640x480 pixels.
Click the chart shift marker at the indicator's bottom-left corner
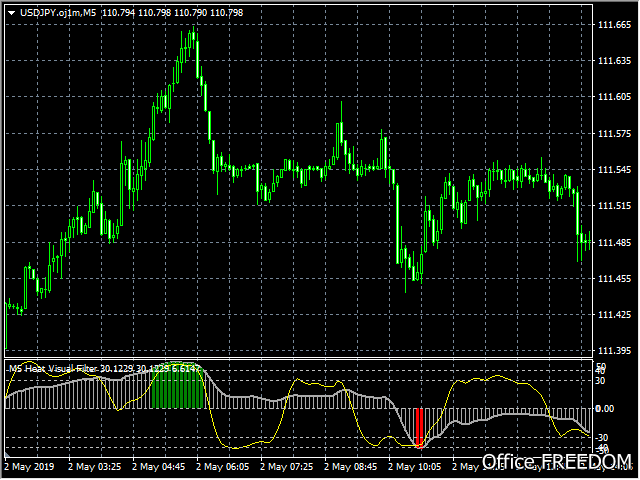coord(7,454)
